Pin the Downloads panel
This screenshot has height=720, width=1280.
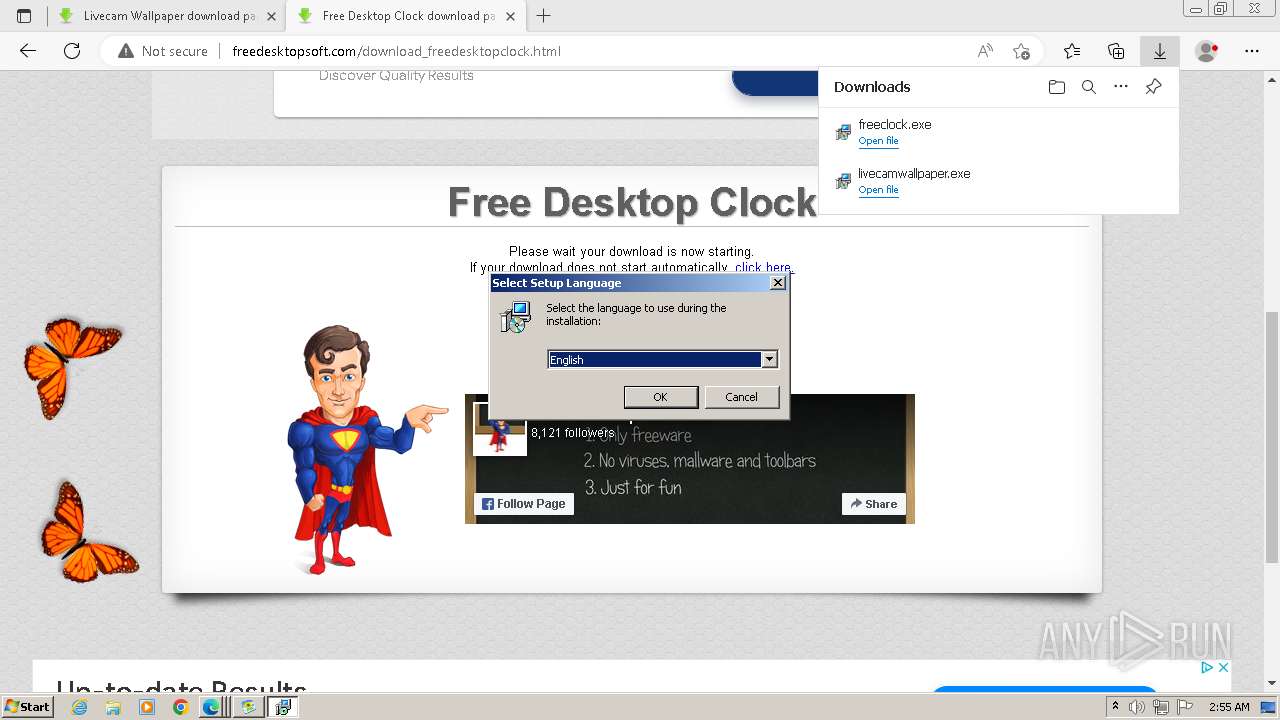click(x=1153, y=87)
